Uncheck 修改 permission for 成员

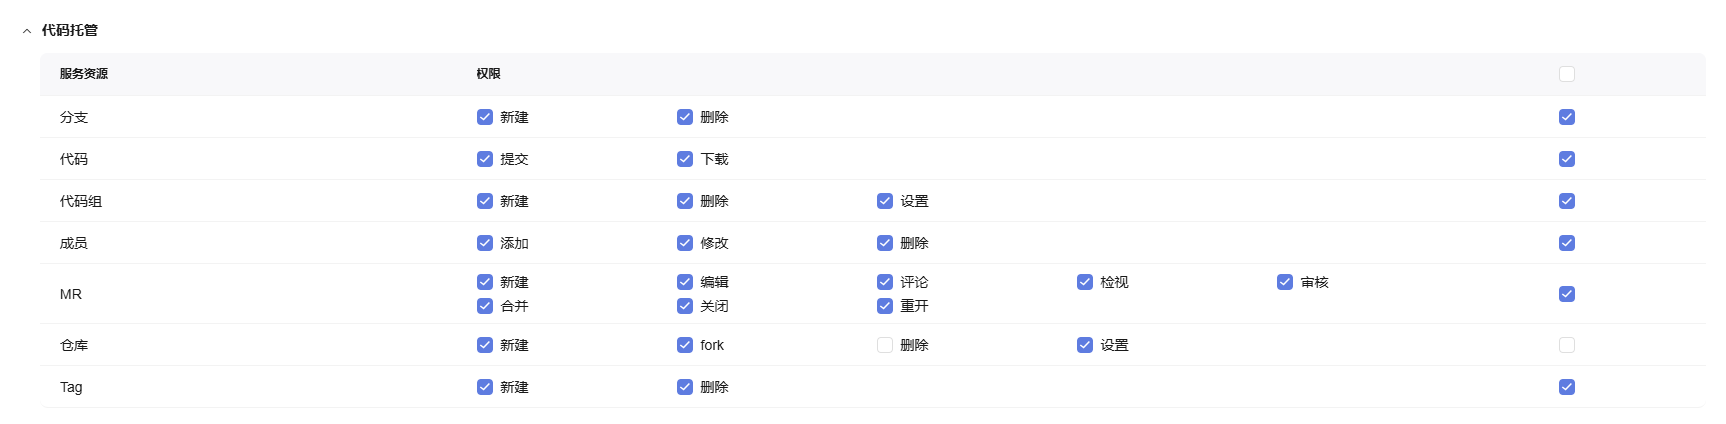click(x=685, y=243)
